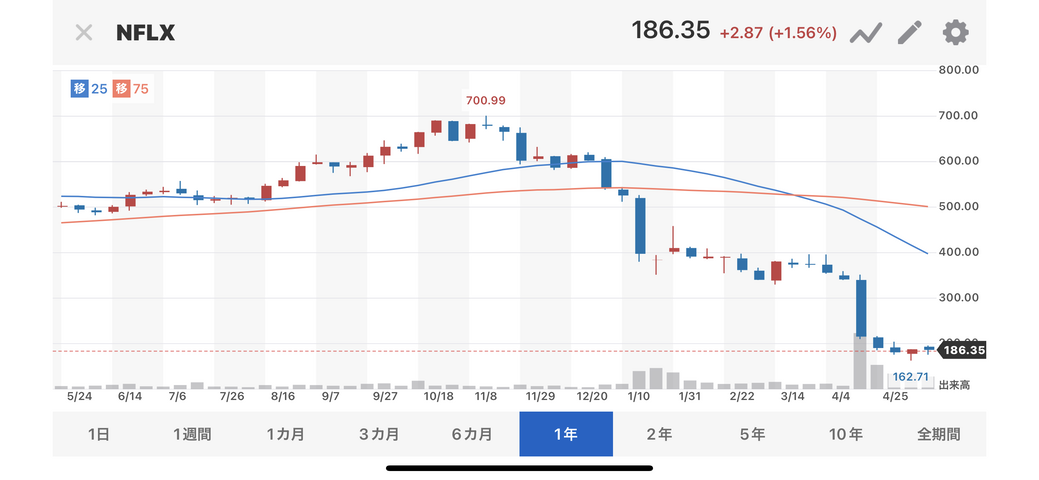Select the 1年 time range
1039x480 pixels.
click(x=566, y=434)
